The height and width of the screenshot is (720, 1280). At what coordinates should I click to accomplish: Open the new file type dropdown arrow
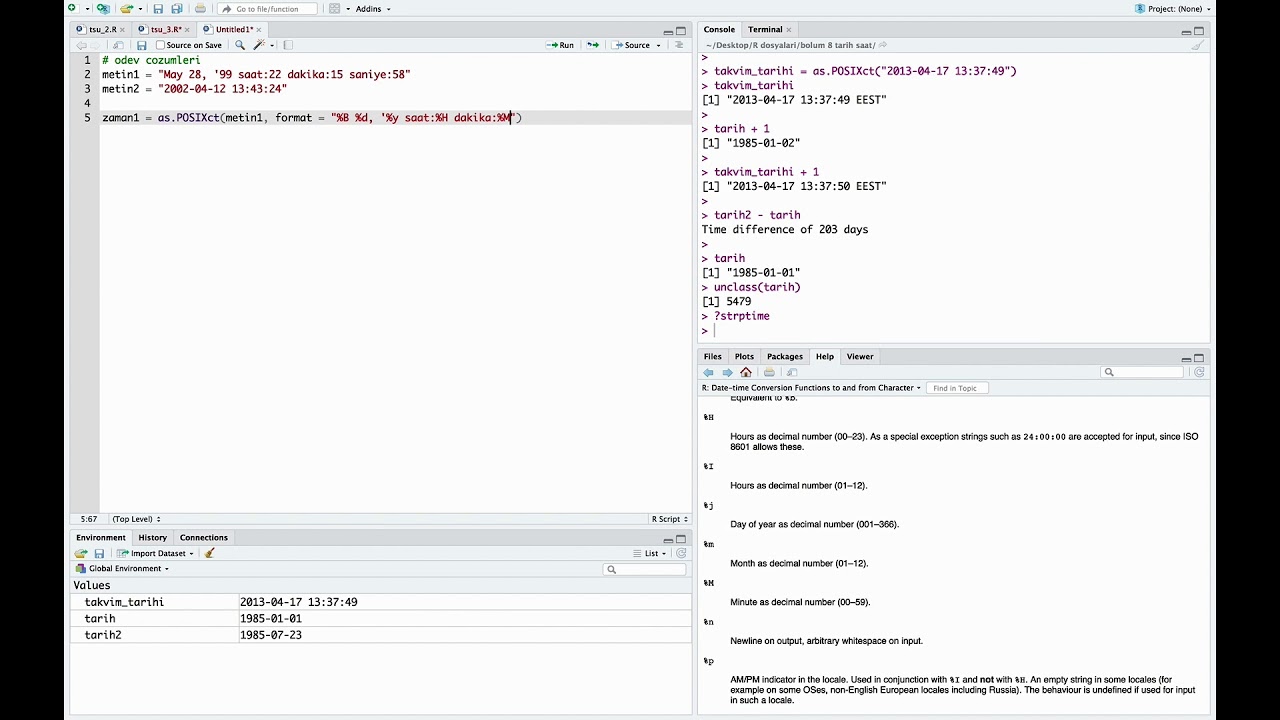point(86,9)
